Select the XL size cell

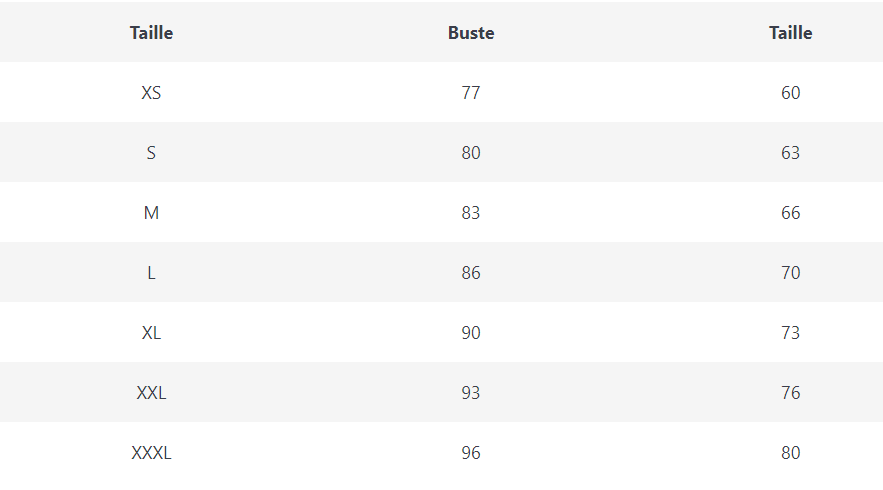[x=151, y=333]
